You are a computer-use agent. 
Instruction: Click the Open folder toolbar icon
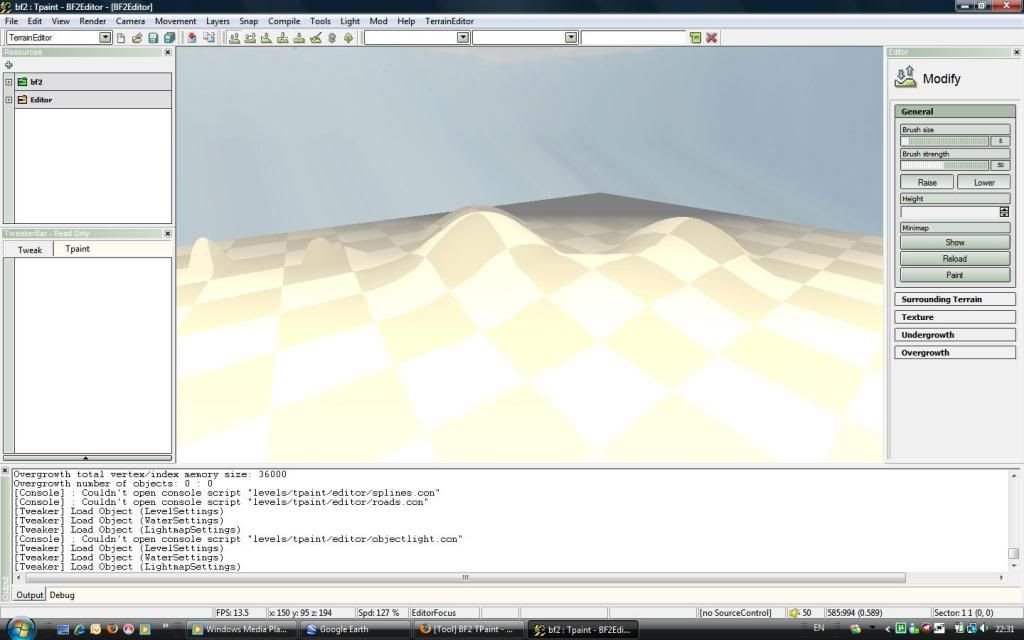click(137, 38)
